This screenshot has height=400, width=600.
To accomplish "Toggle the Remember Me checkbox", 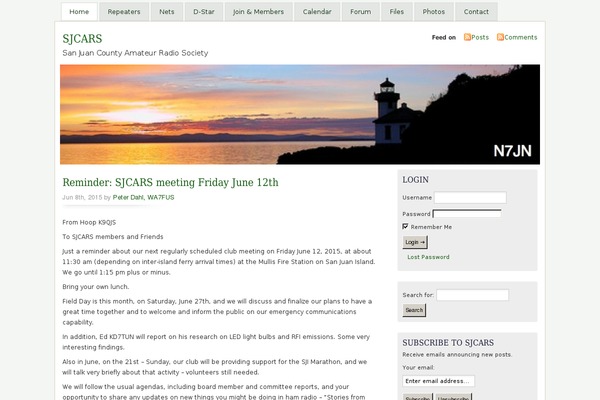I will (x=405, y=227).
